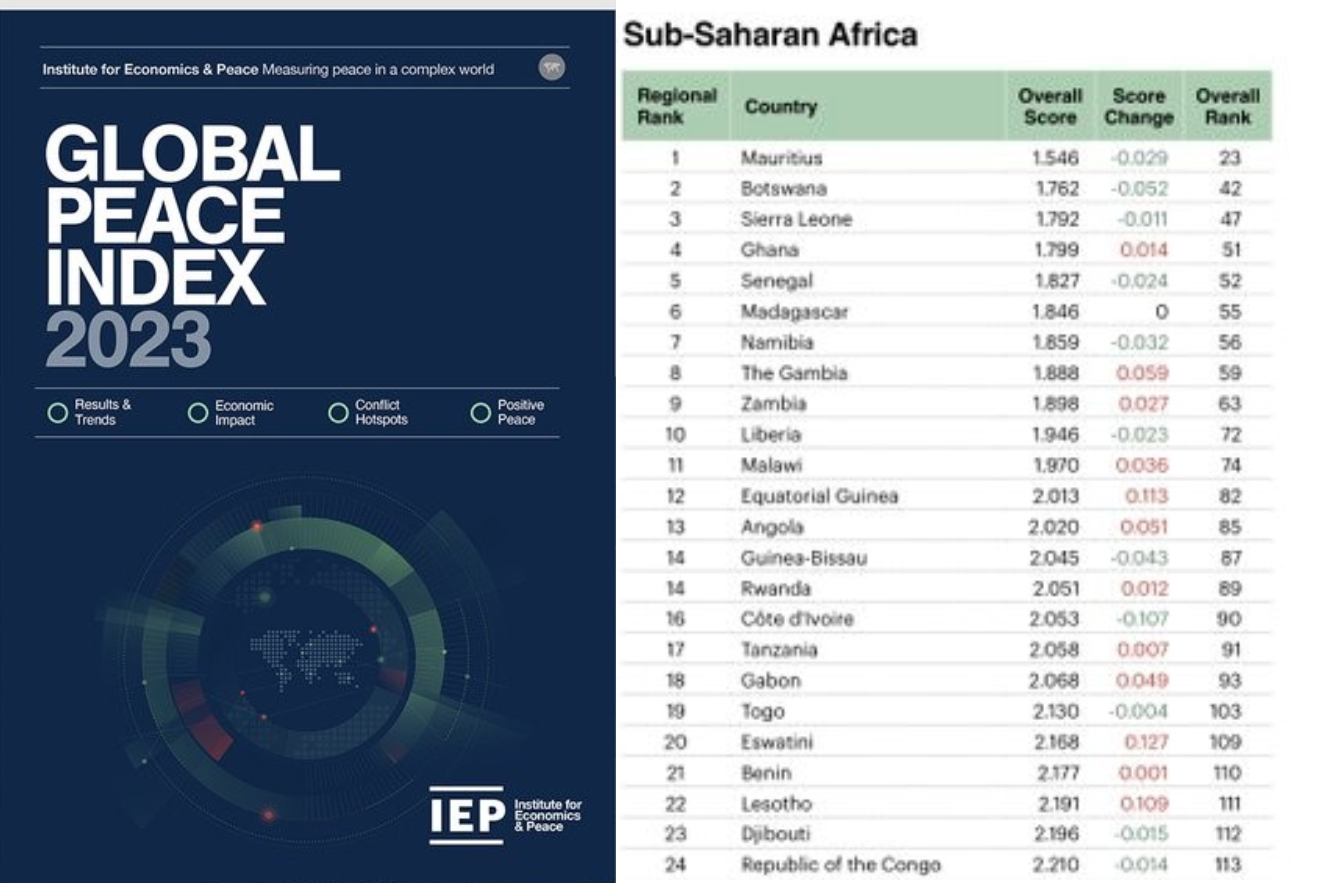Click Zambia in the country column
Viewport: 1327px width, 883px height.
pos(773,404)
